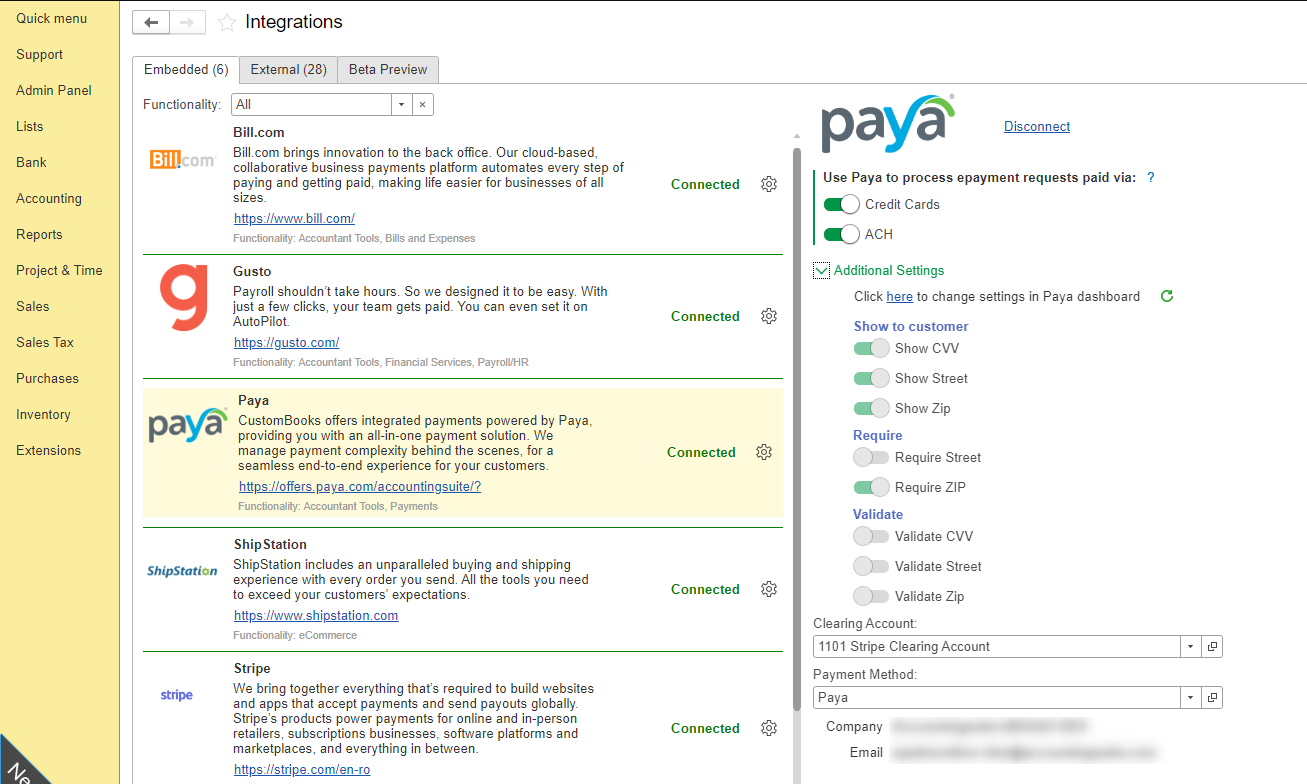Open the Functionality filter dropdown
This screenshot has width=1307, height=784.
point(401,104)
